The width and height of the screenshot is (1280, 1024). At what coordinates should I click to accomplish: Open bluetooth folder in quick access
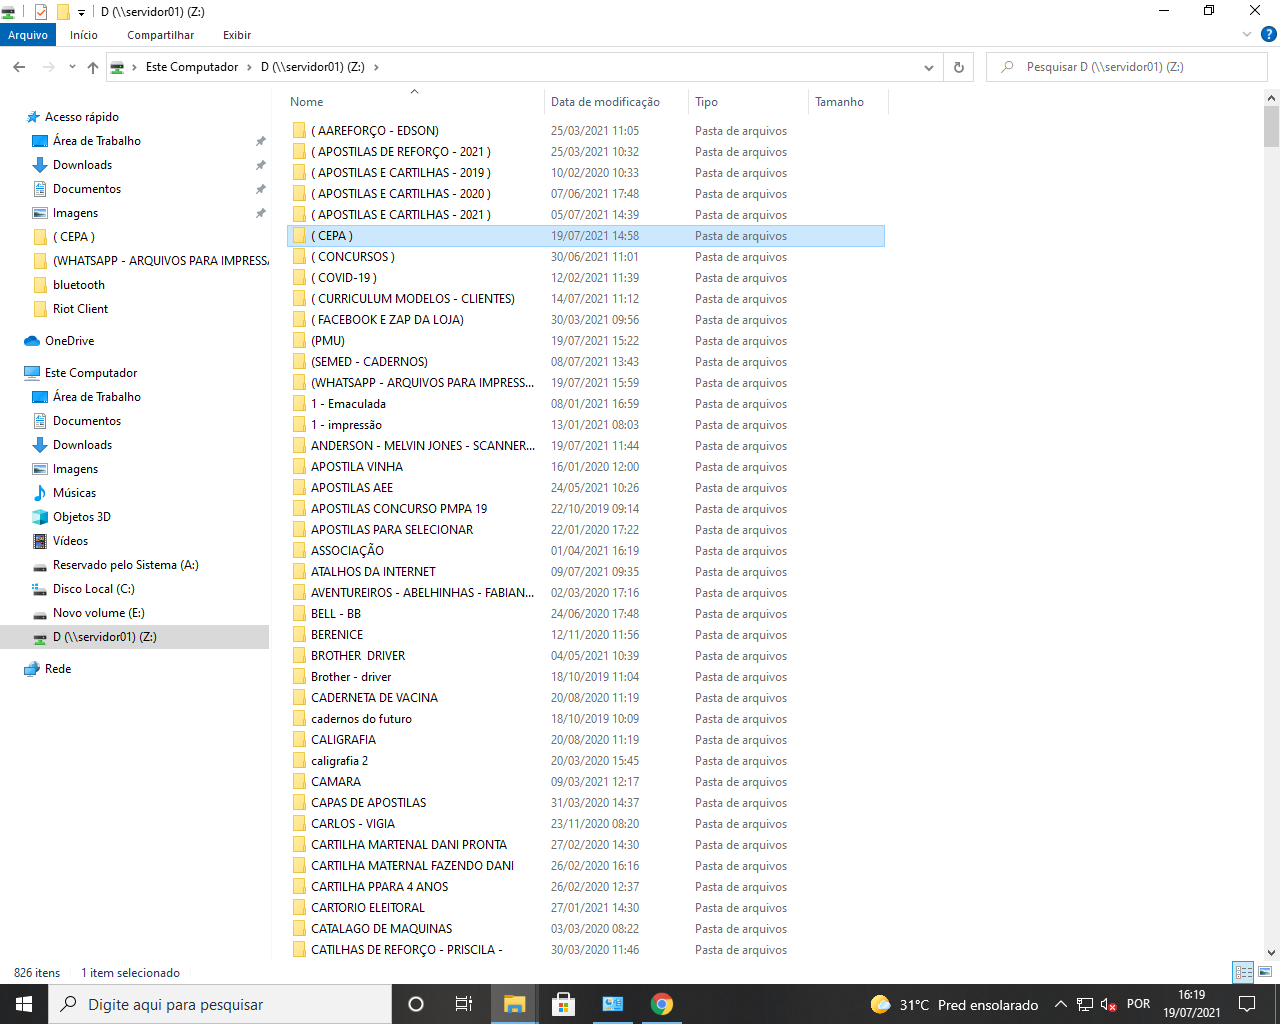78,285
